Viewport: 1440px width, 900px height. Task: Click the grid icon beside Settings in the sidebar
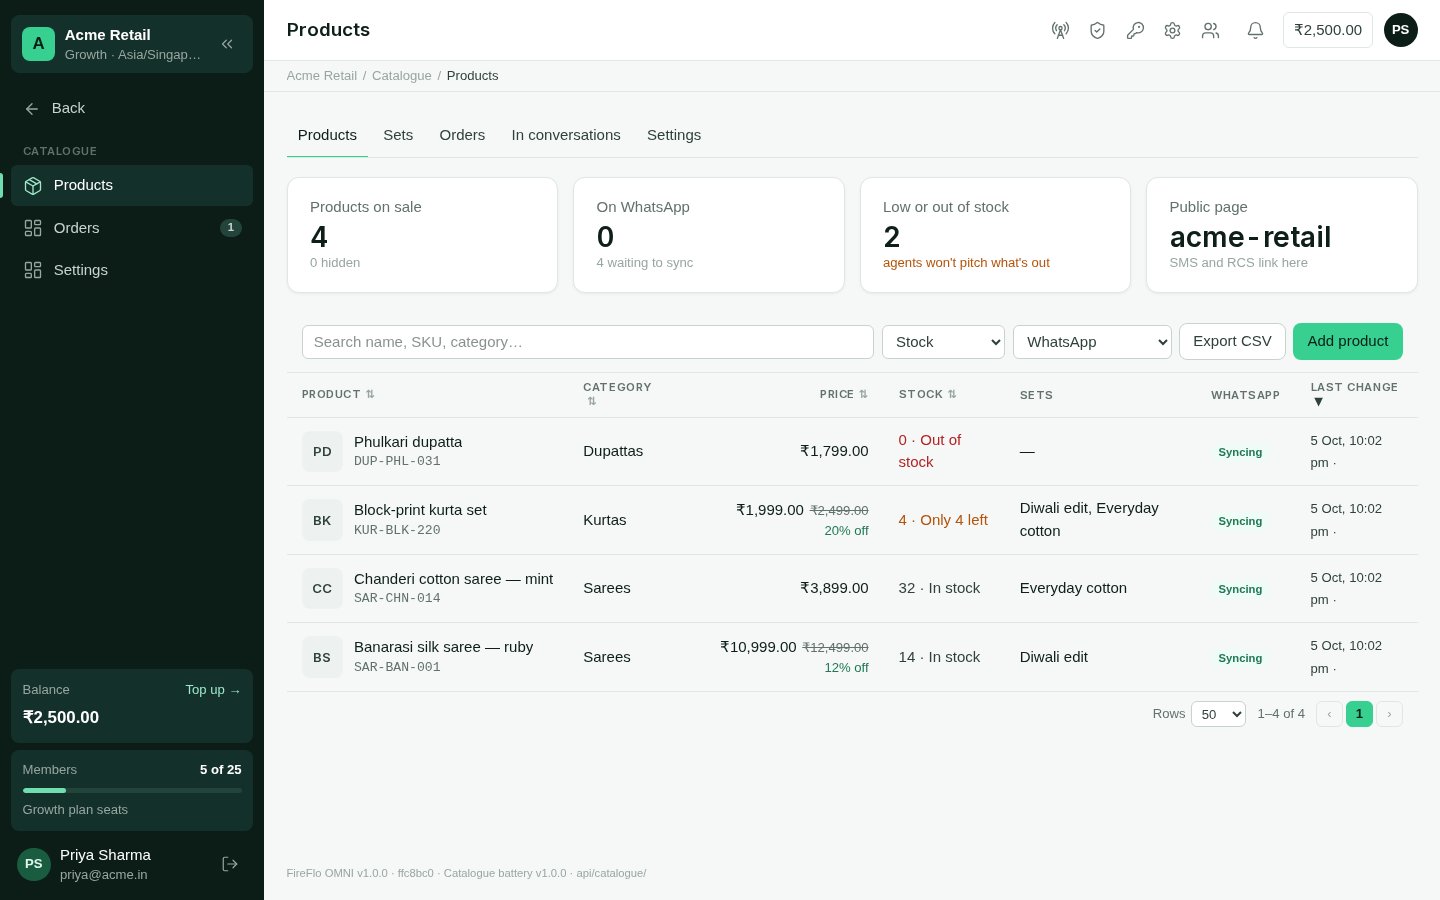tap(33, 270)
